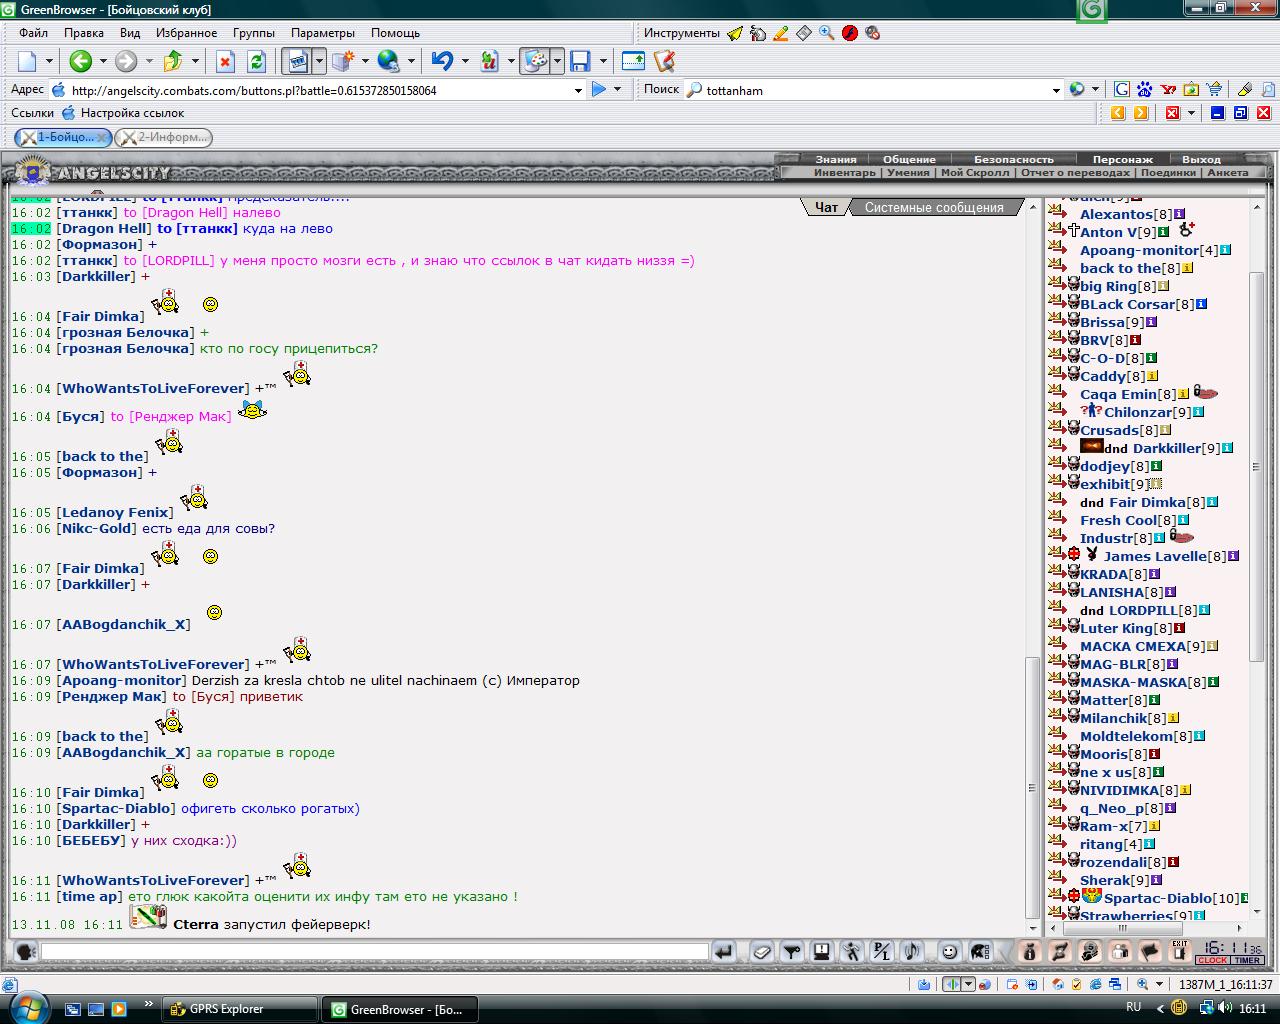Click the money bag icon

point(1030,951)
